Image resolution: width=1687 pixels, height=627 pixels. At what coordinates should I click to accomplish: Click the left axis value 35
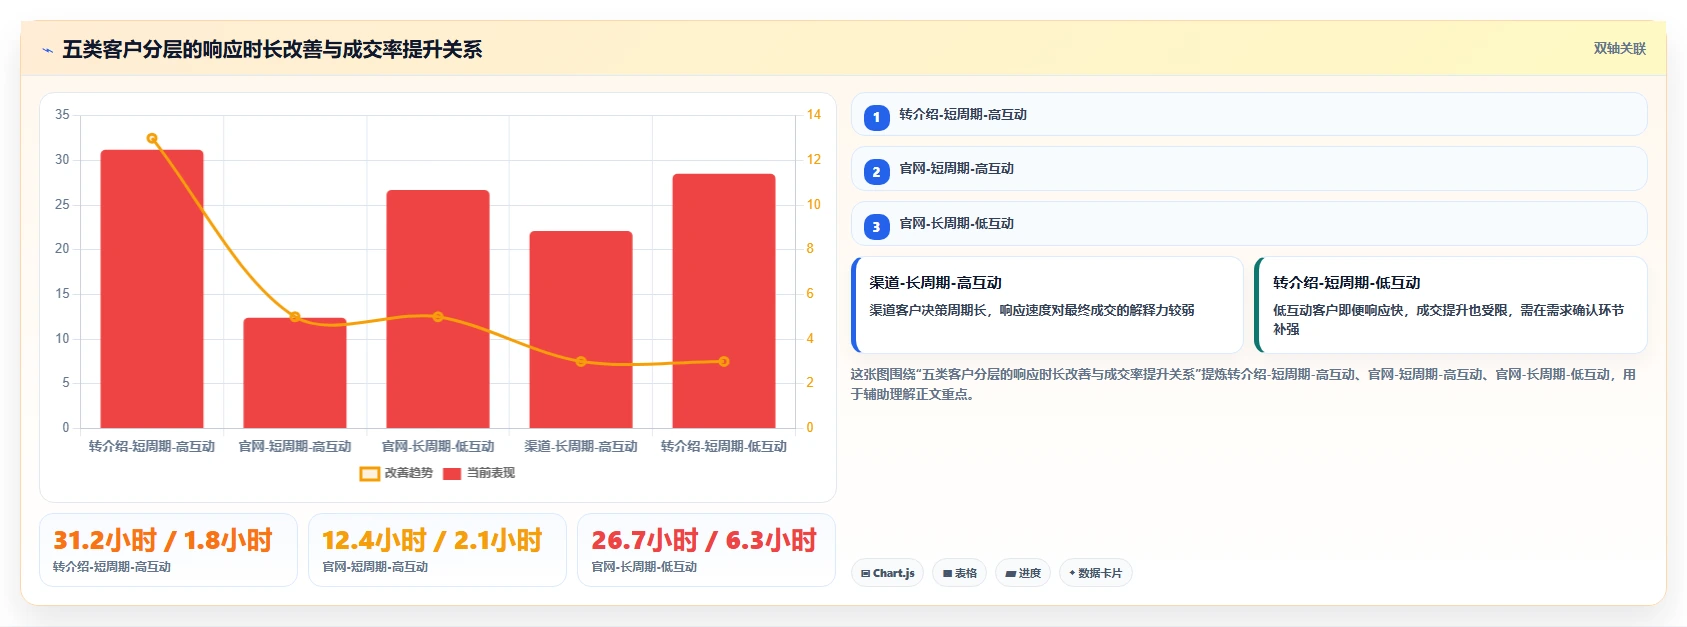coord(62,115)
